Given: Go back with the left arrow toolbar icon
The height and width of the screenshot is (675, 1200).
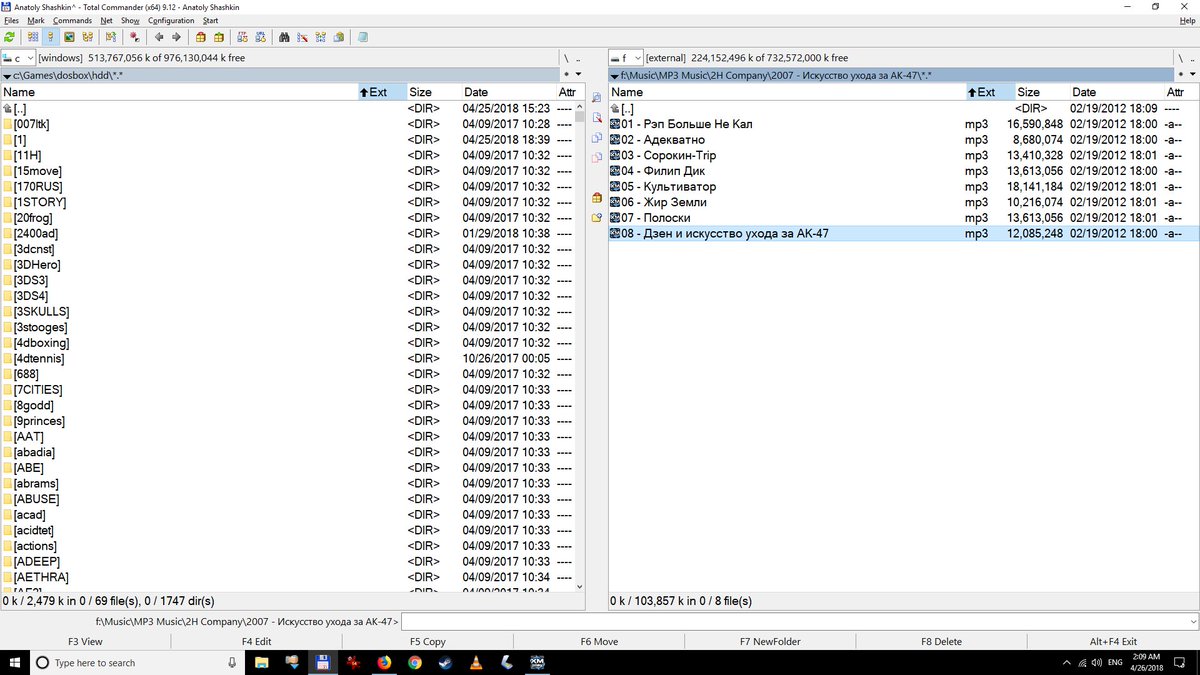Looking at the screenshot, I should (x=159, y=37).
